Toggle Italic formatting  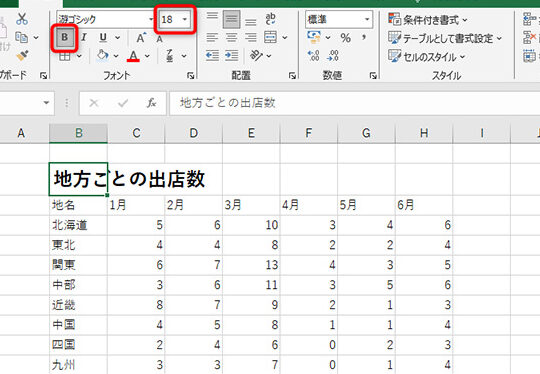coord(84,38)
